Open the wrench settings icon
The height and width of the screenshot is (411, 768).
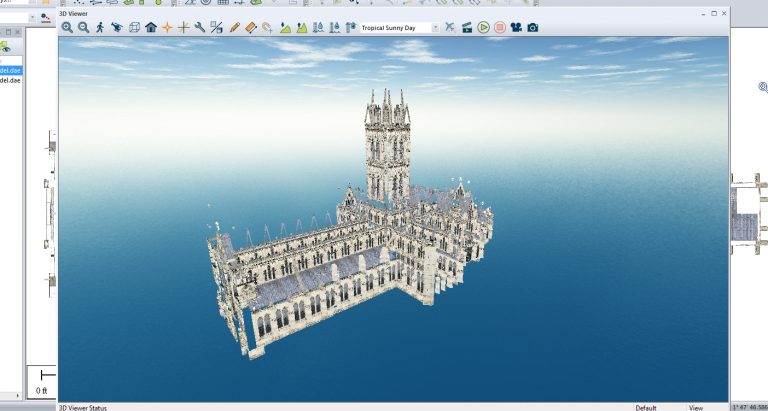(x=200, y=27)
